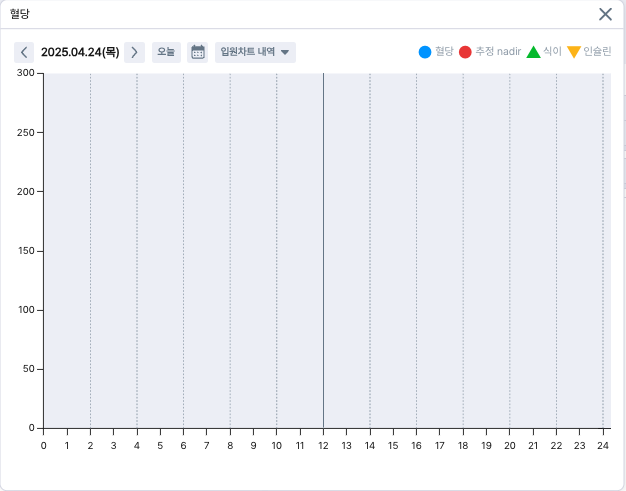Toggle 식이 series via legend text
The width and height of the screenshot is (626, 491).
(552, 52)
